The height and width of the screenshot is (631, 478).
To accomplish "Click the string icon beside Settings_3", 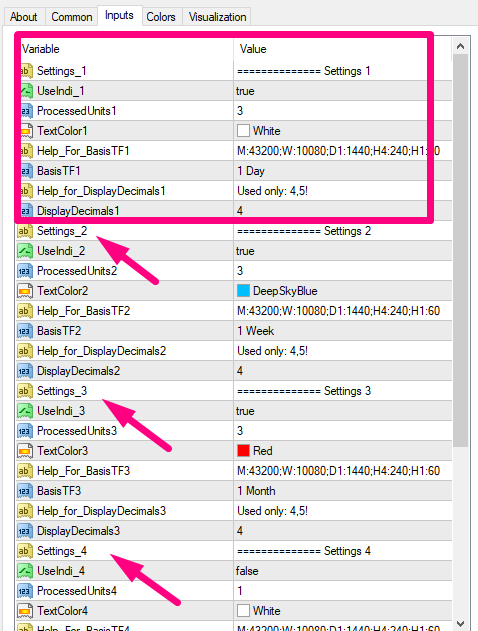I will click(x=25, y=391).
